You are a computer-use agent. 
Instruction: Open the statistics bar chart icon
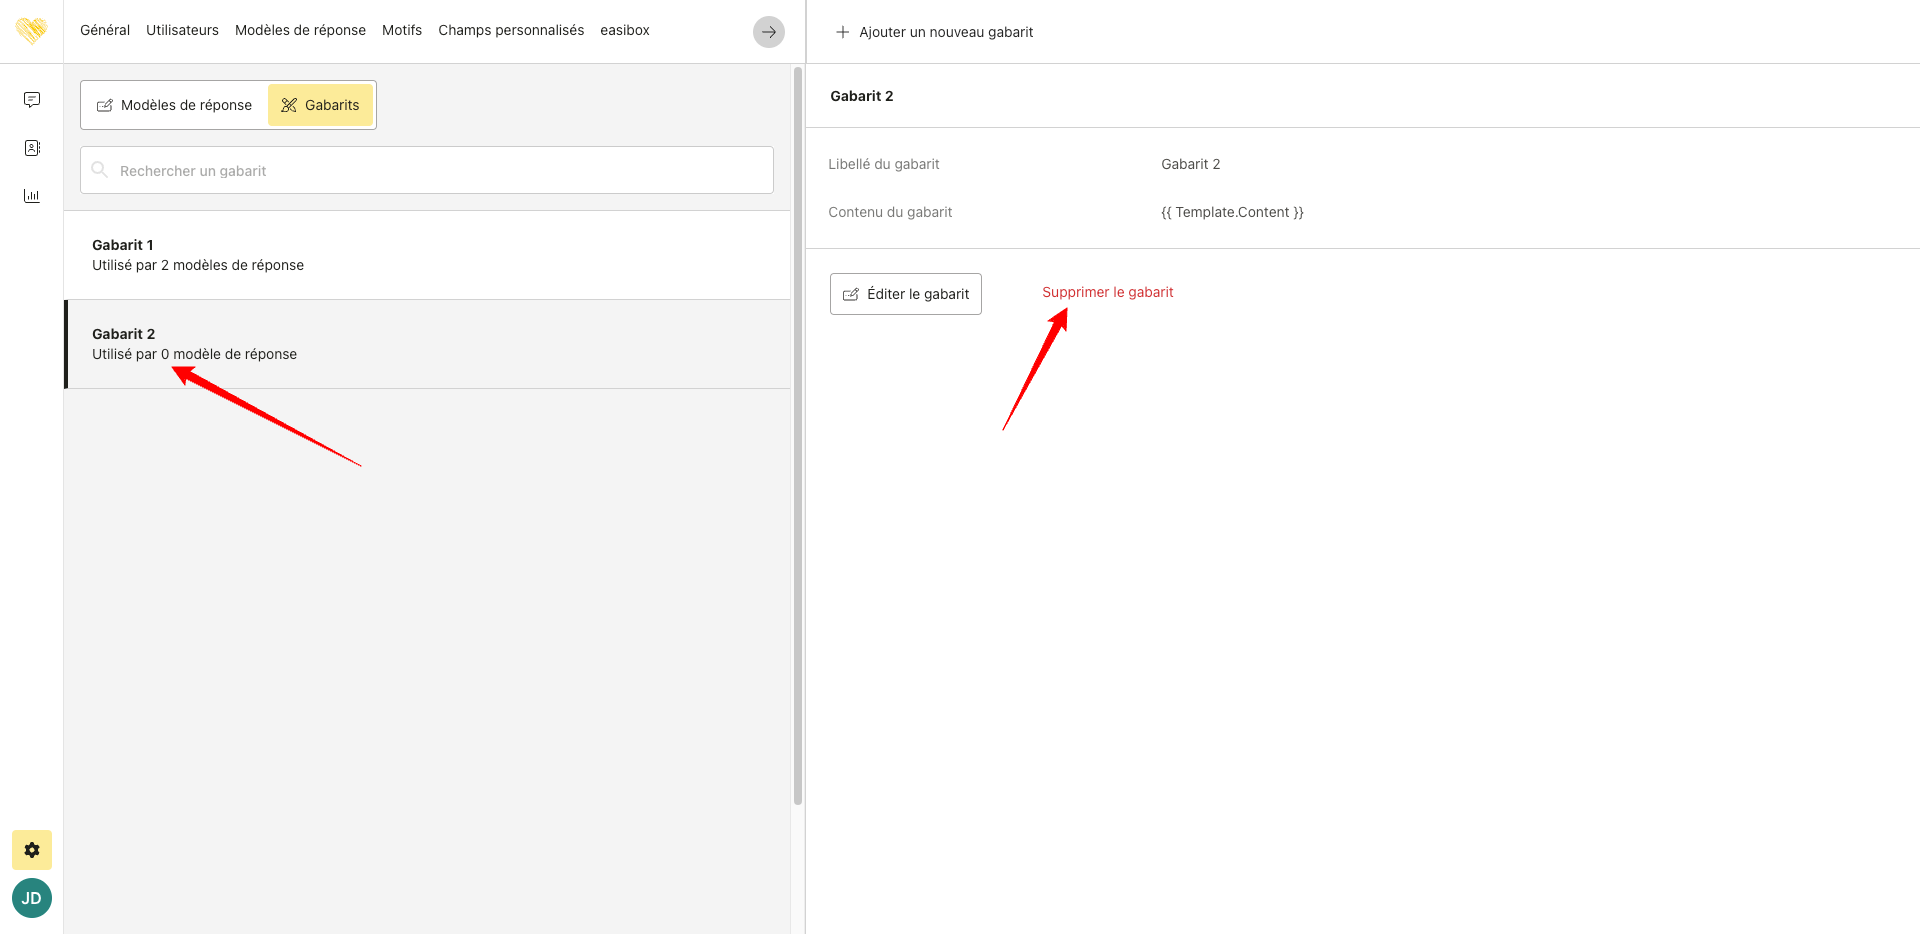click(32, 196)
